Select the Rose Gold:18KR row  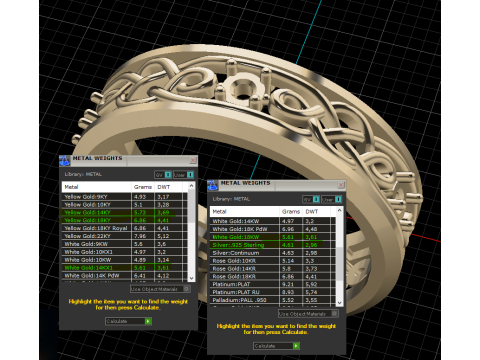tap(273, 276)
